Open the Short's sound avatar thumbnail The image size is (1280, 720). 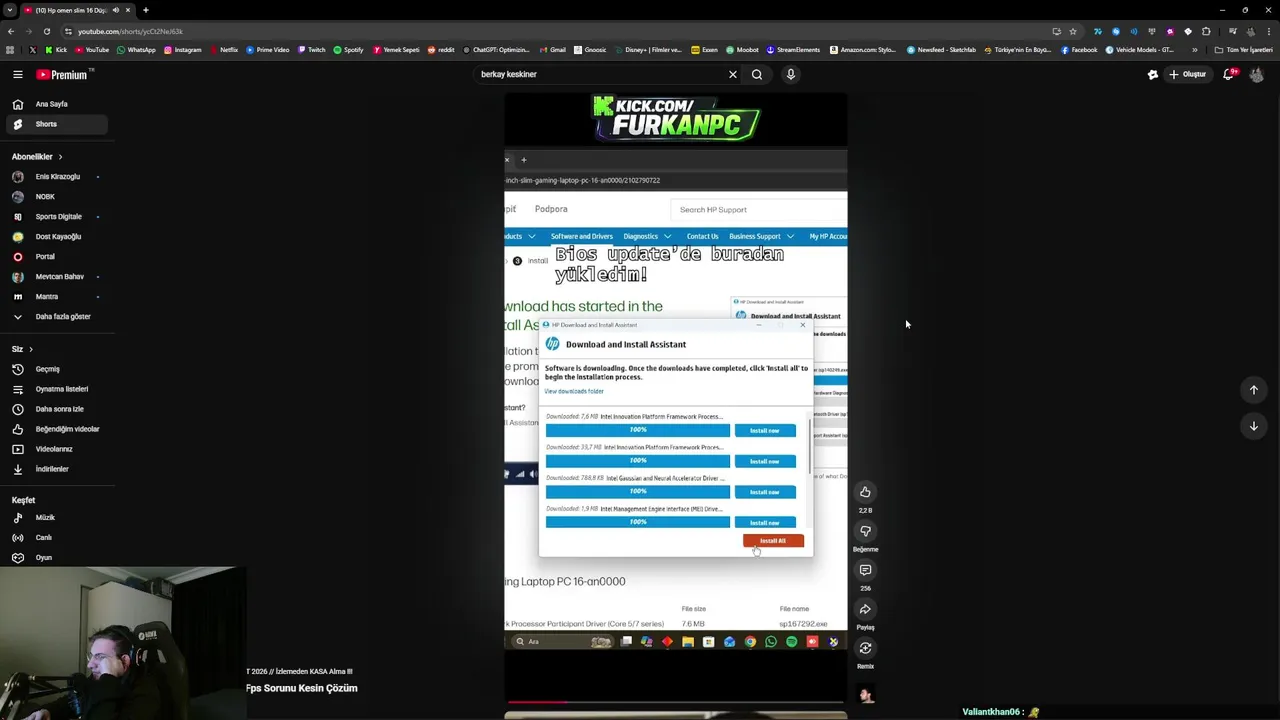pyautogui.click(x=866, y=695)
